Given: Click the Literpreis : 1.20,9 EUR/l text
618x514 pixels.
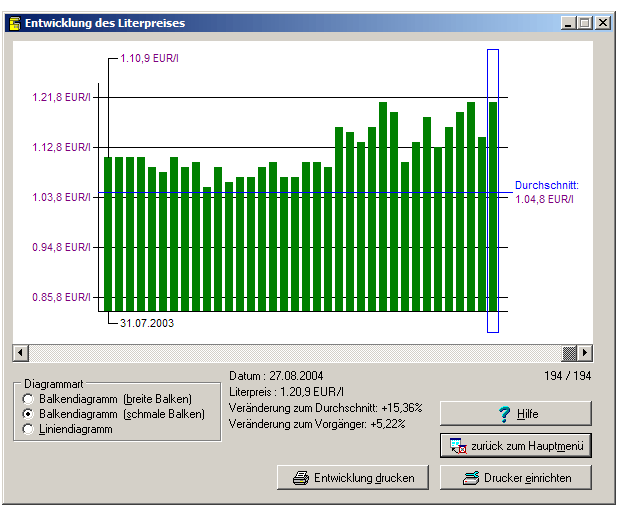Looking at the screenshot, I should pos(286,392).
